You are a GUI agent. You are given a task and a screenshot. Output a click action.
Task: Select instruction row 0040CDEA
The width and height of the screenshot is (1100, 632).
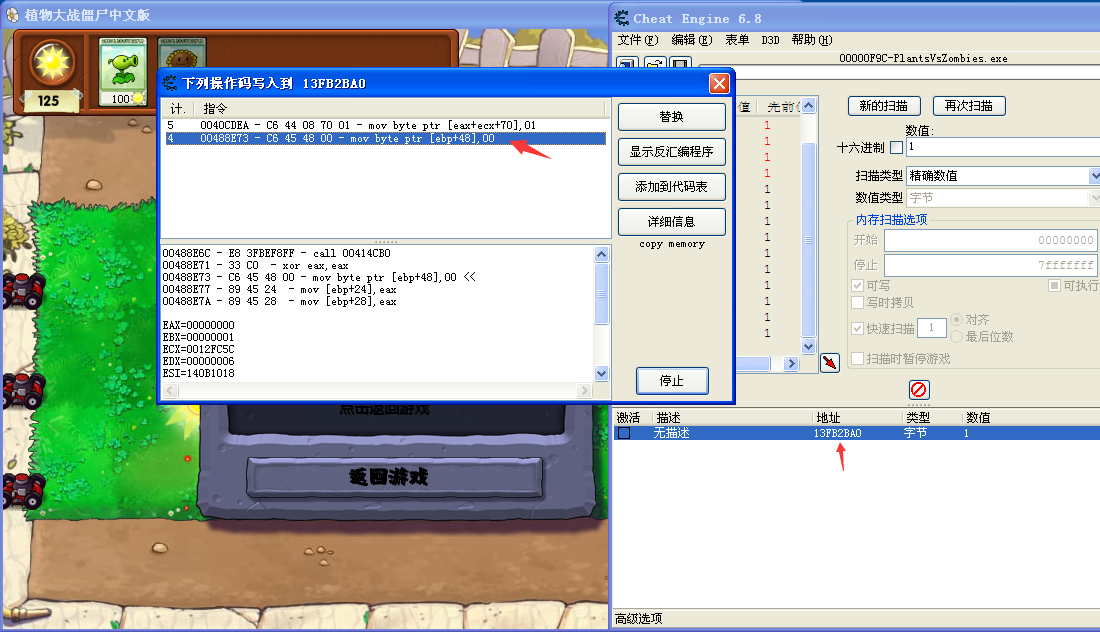pos(386,126)
